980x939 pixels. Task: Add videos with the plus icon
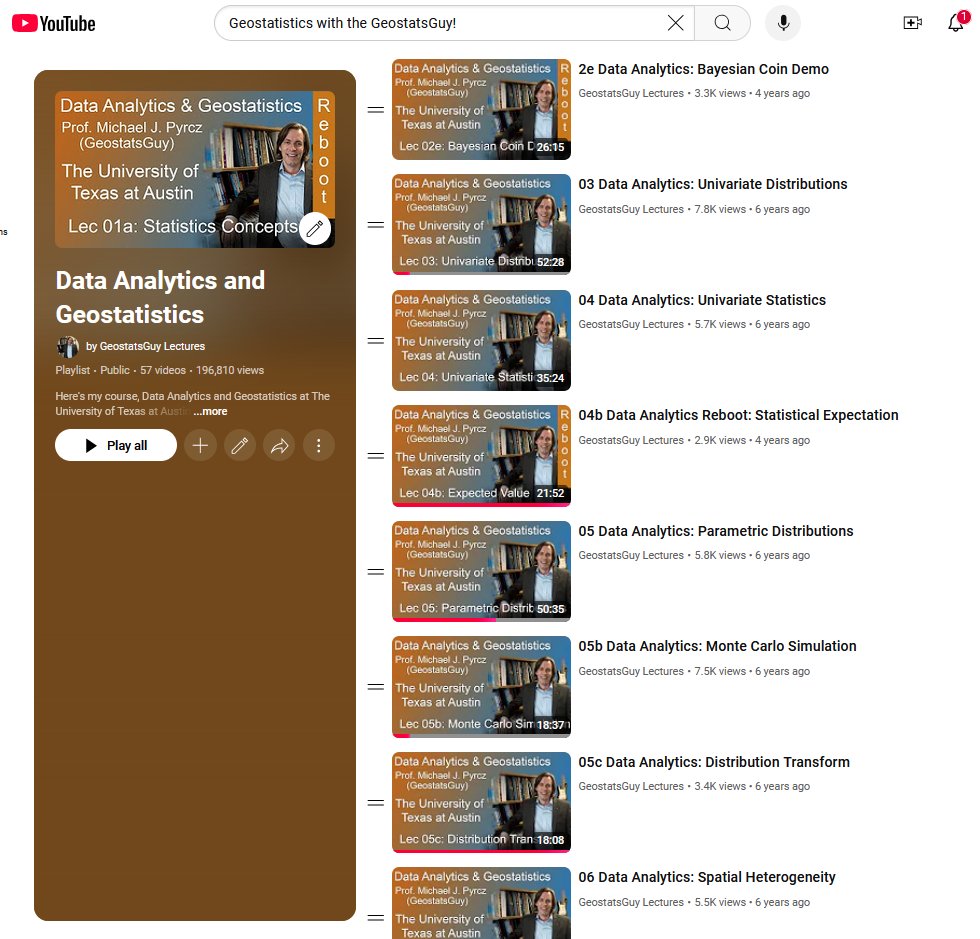201,445
